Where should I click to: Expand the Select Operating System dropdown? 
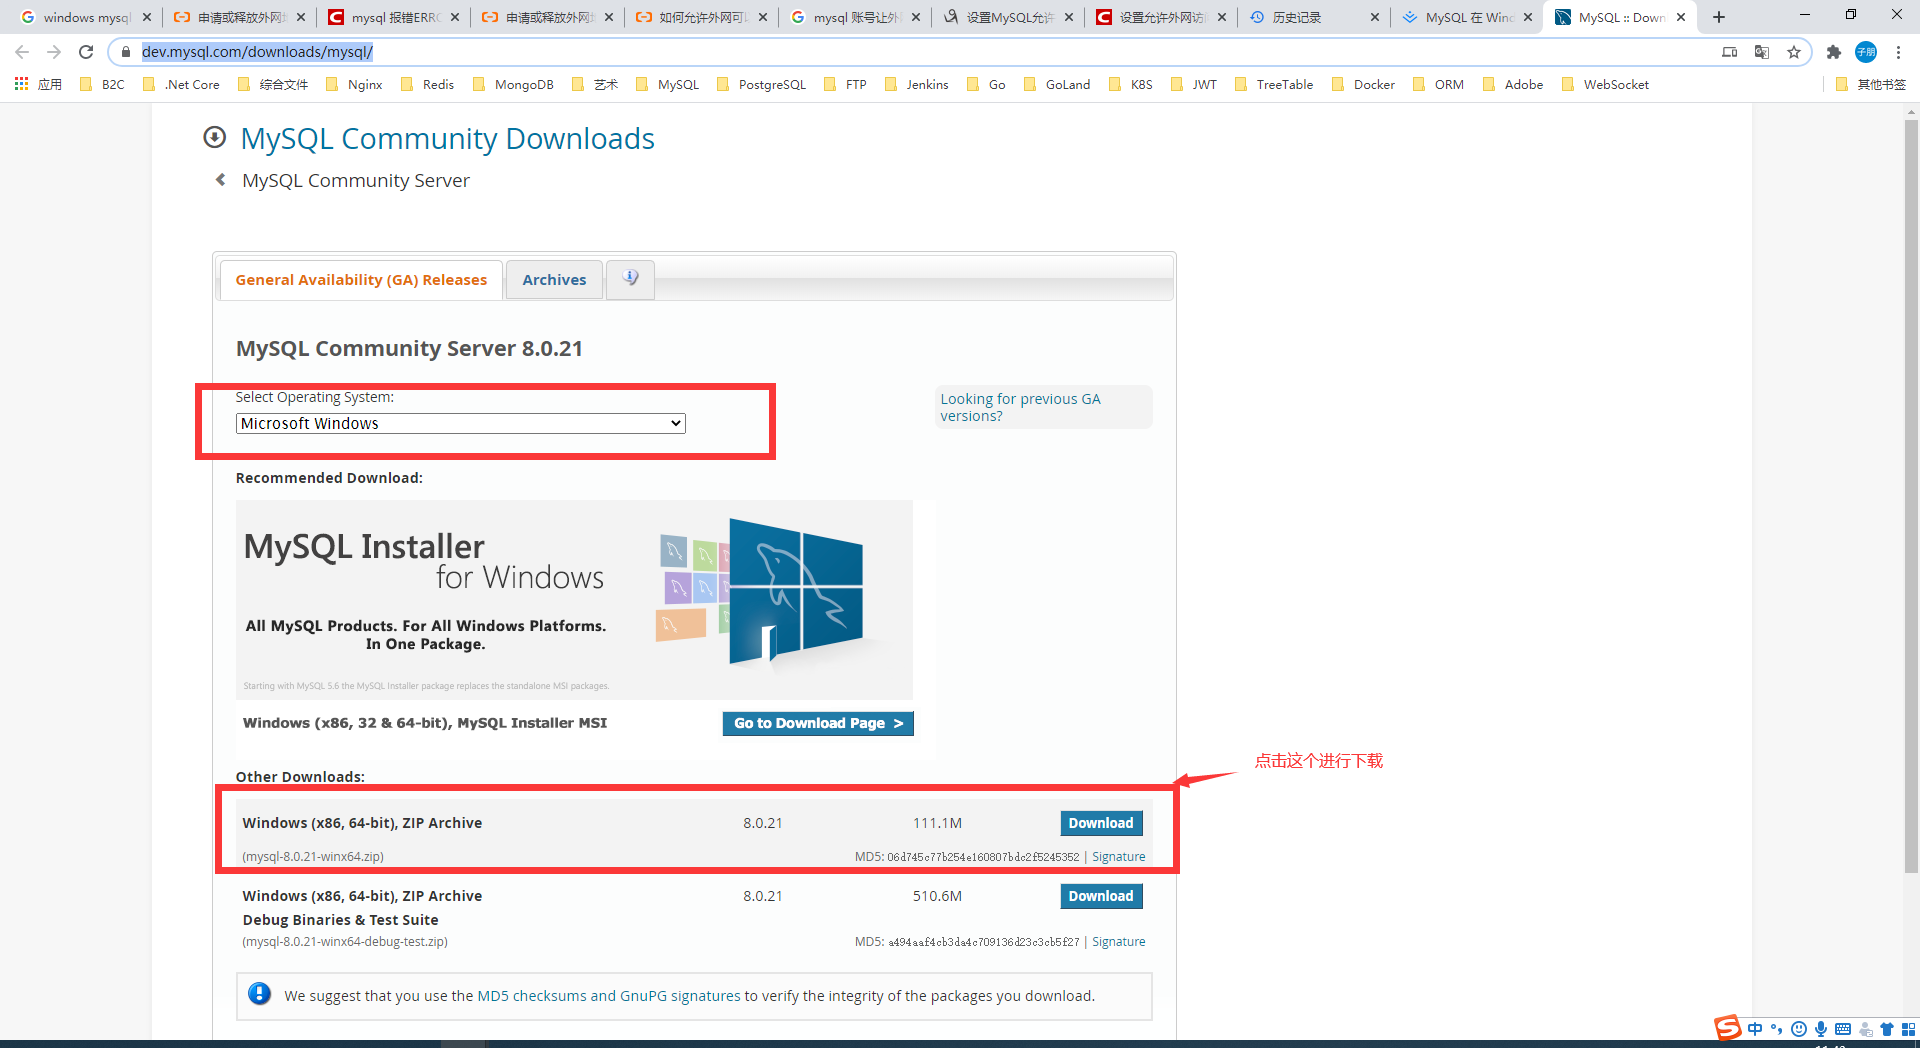tap(461, 423)
